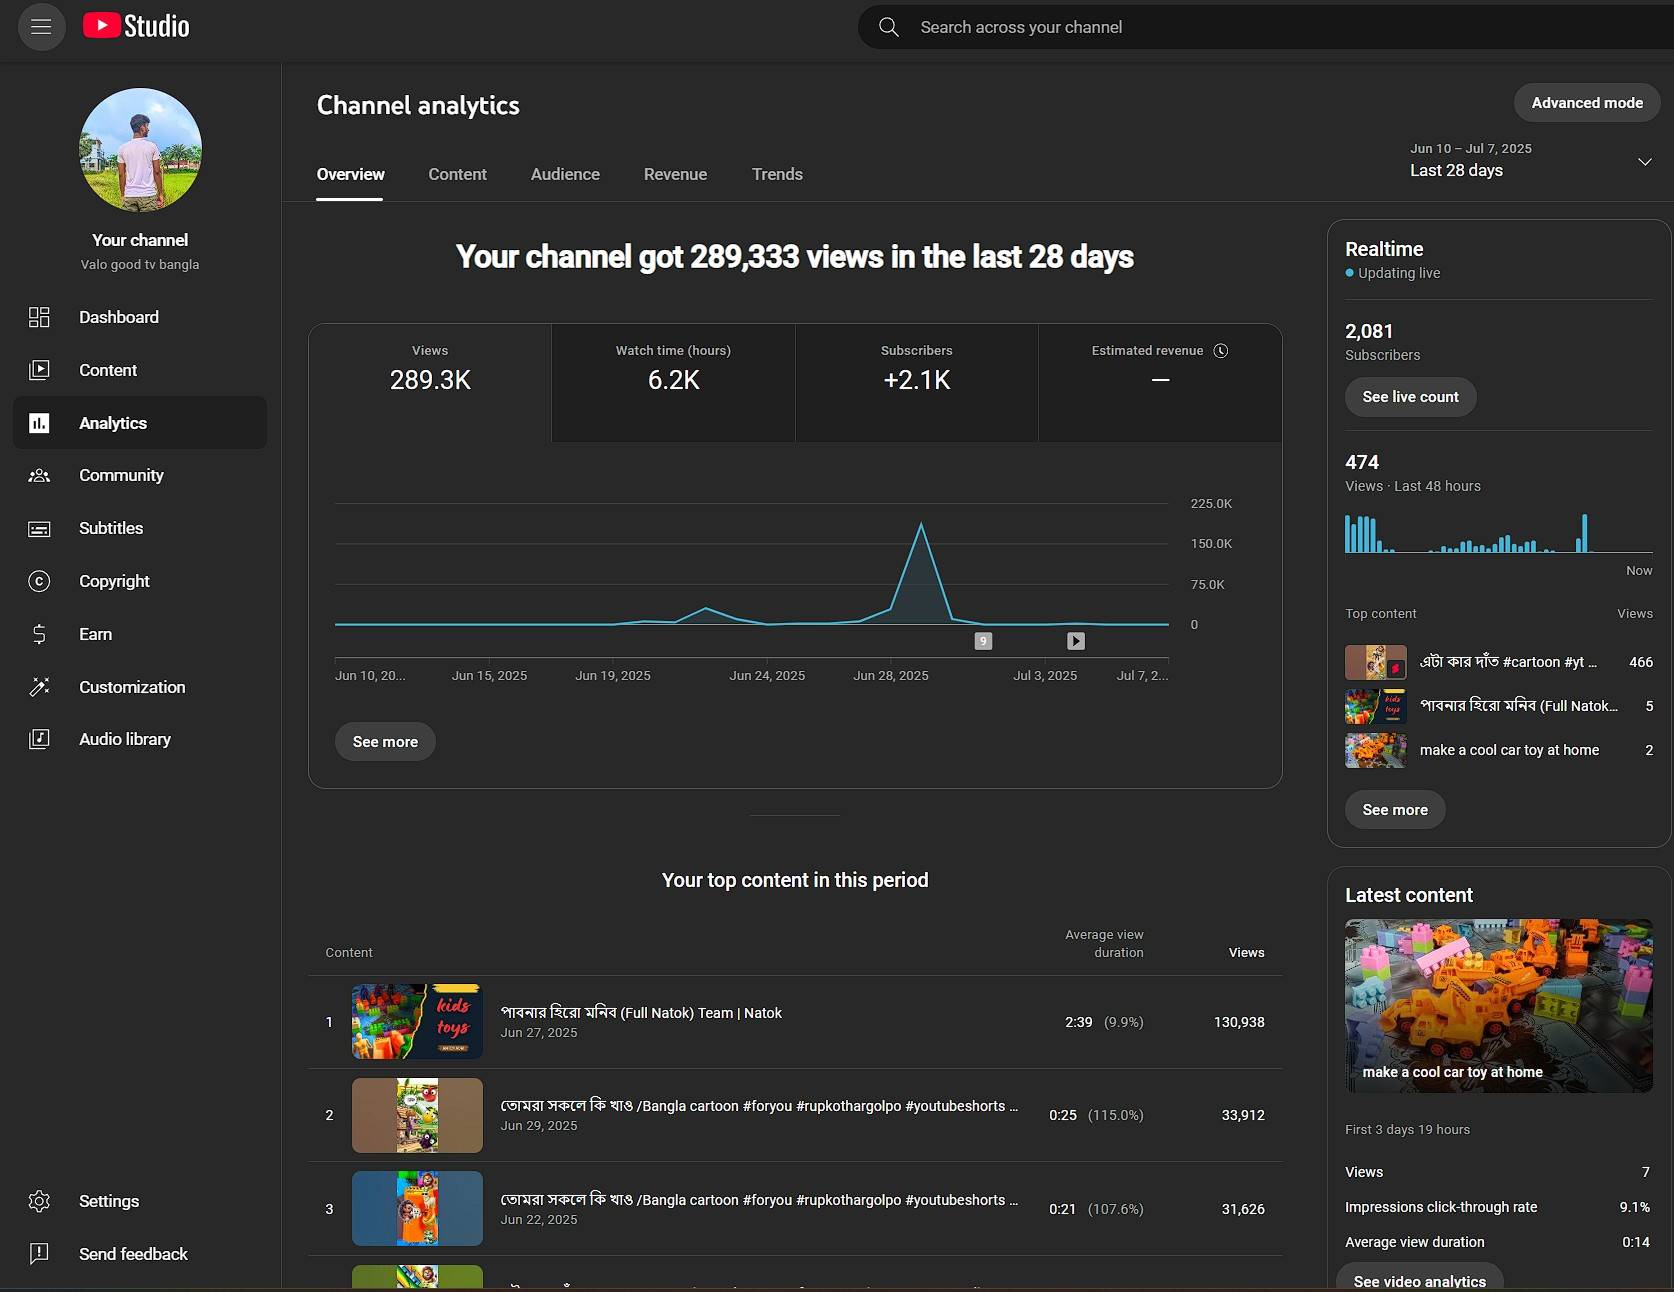Open the Copyright section
The width and height of the screenshot is (1674, 1292).
click(113, 581)
